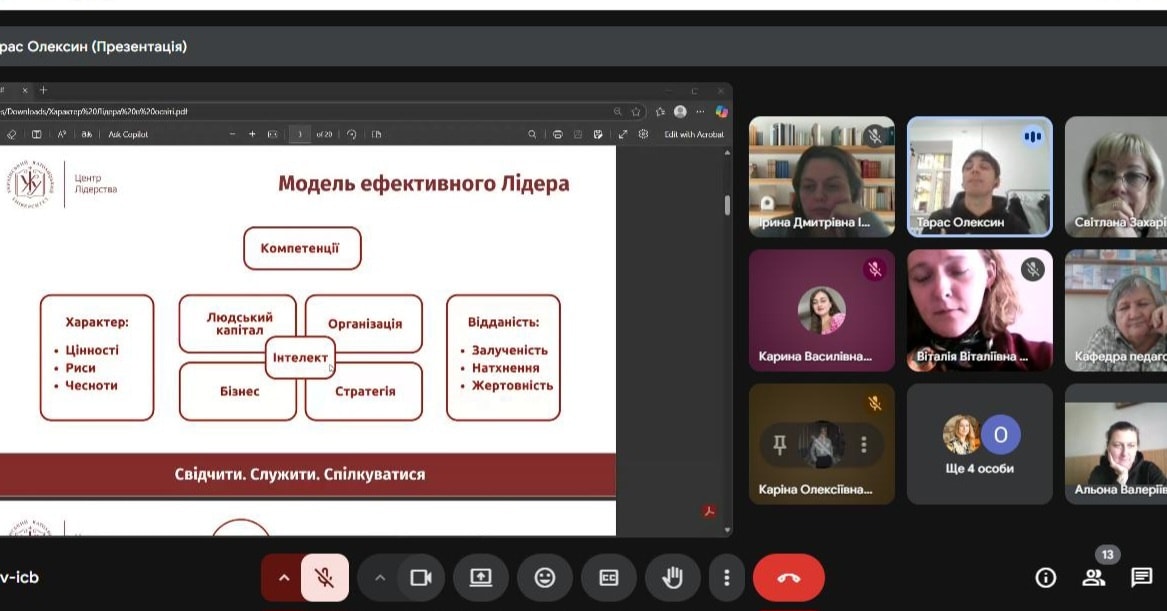Open the chat panel
The width and height of the screenshot is (1167, 611).
pos(1141,578)
